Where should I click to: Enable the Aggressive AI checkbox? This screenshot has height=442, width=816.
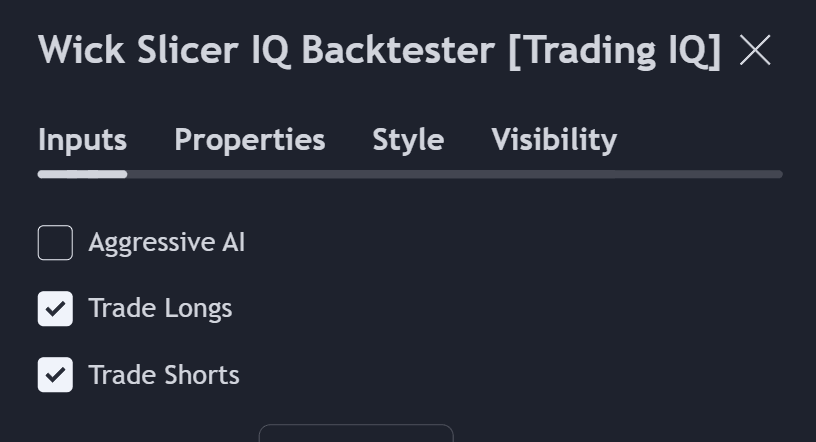click(55, 243)
